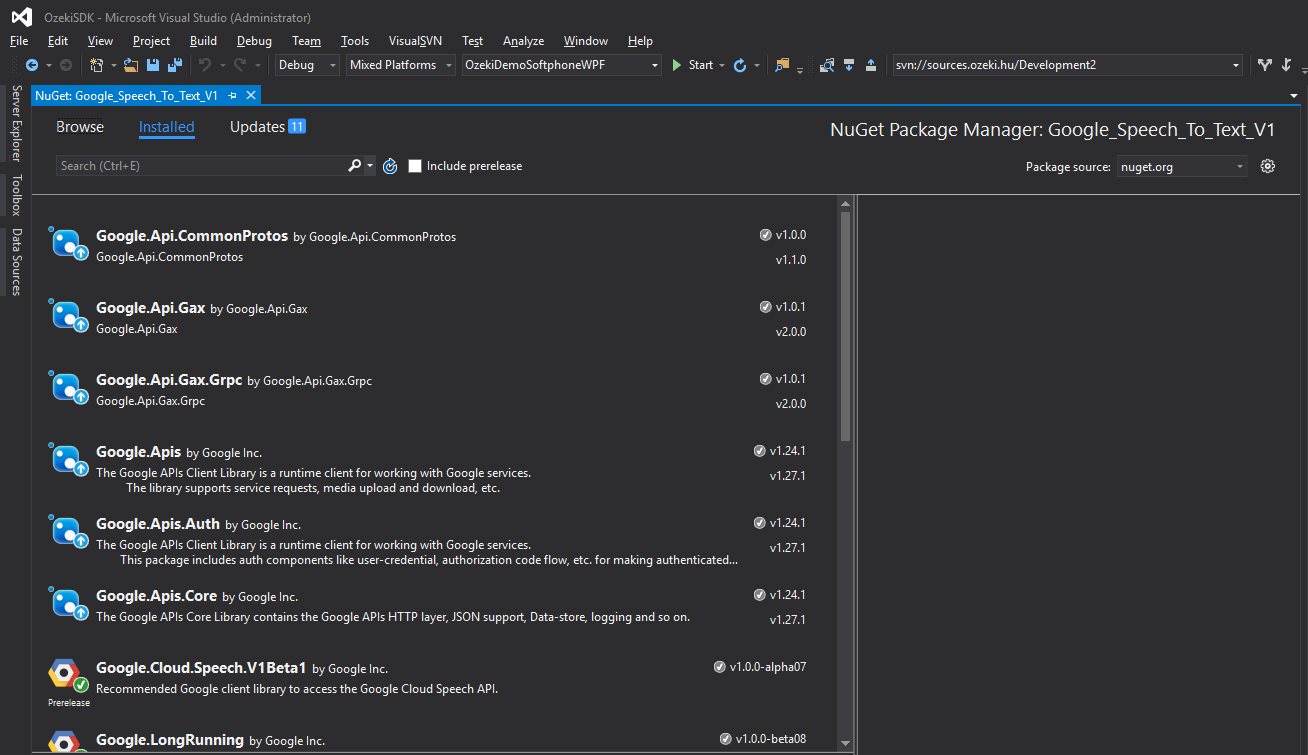Image resolution: width=1308 pixels, height=755 pixels.
Task: Click the VisualSVN update down-arrow icon
Action: 849,65
